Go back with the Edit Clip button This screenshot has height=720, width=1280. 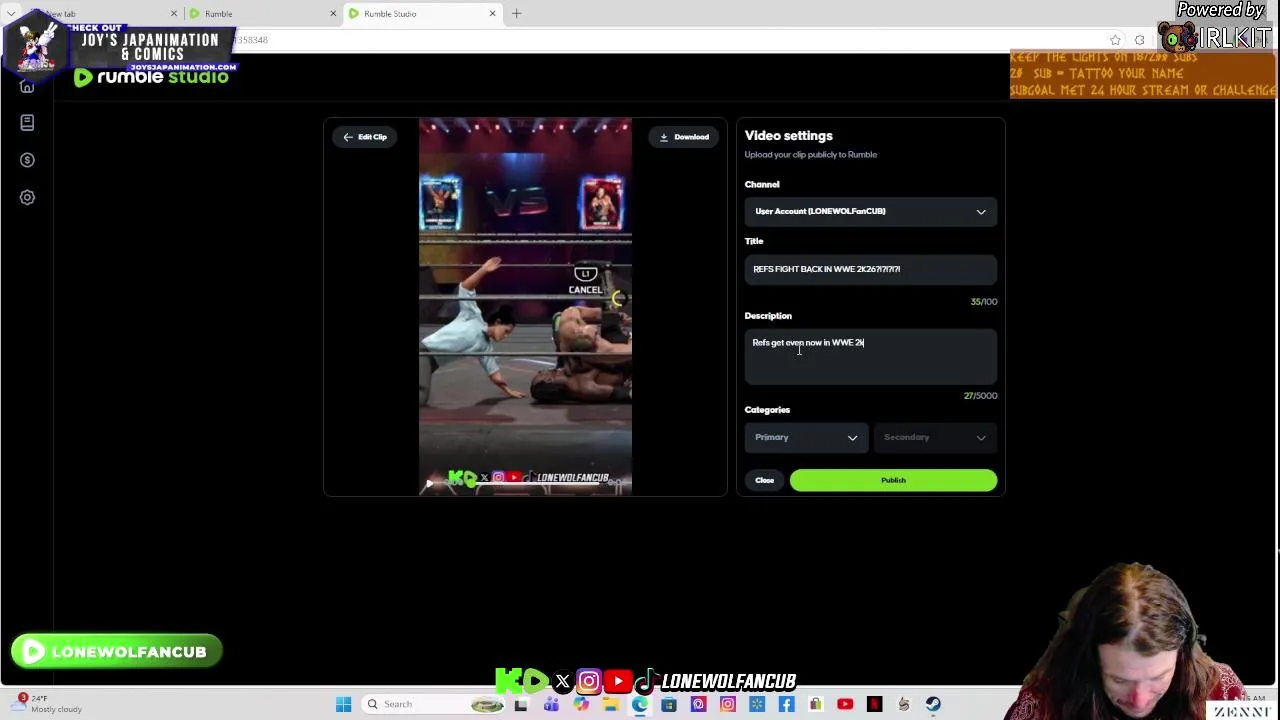pos(365,137)
